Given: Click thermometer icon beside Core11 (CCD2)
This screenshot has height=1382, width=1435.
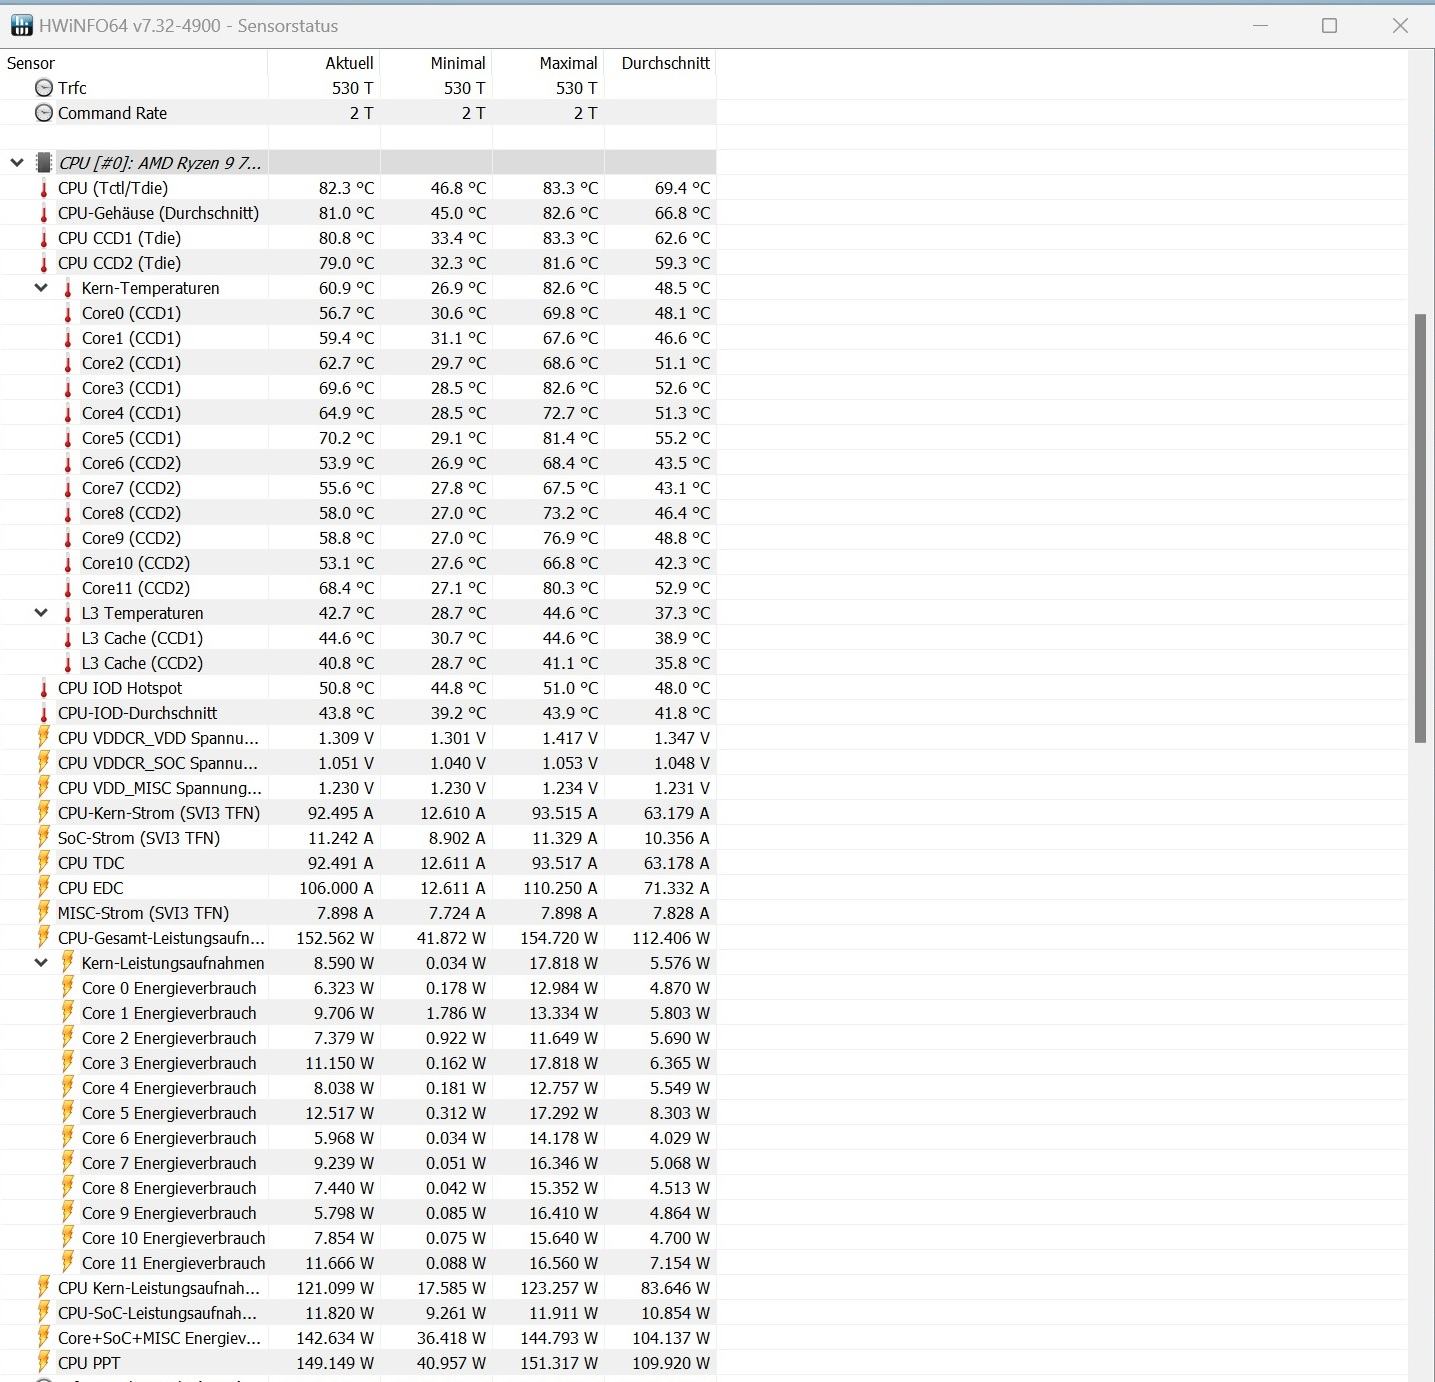Looking at the screenshot, I should point(68,588).
